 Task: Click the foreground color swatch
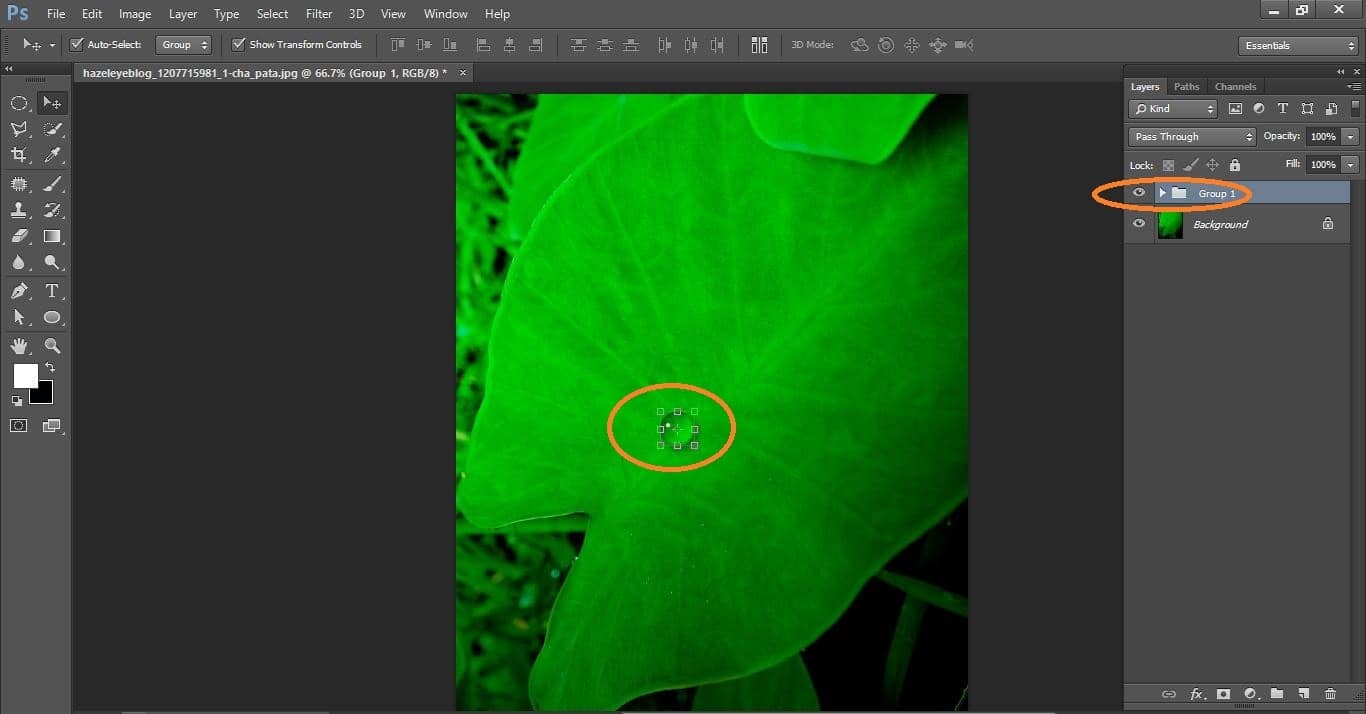pos(25,377)
